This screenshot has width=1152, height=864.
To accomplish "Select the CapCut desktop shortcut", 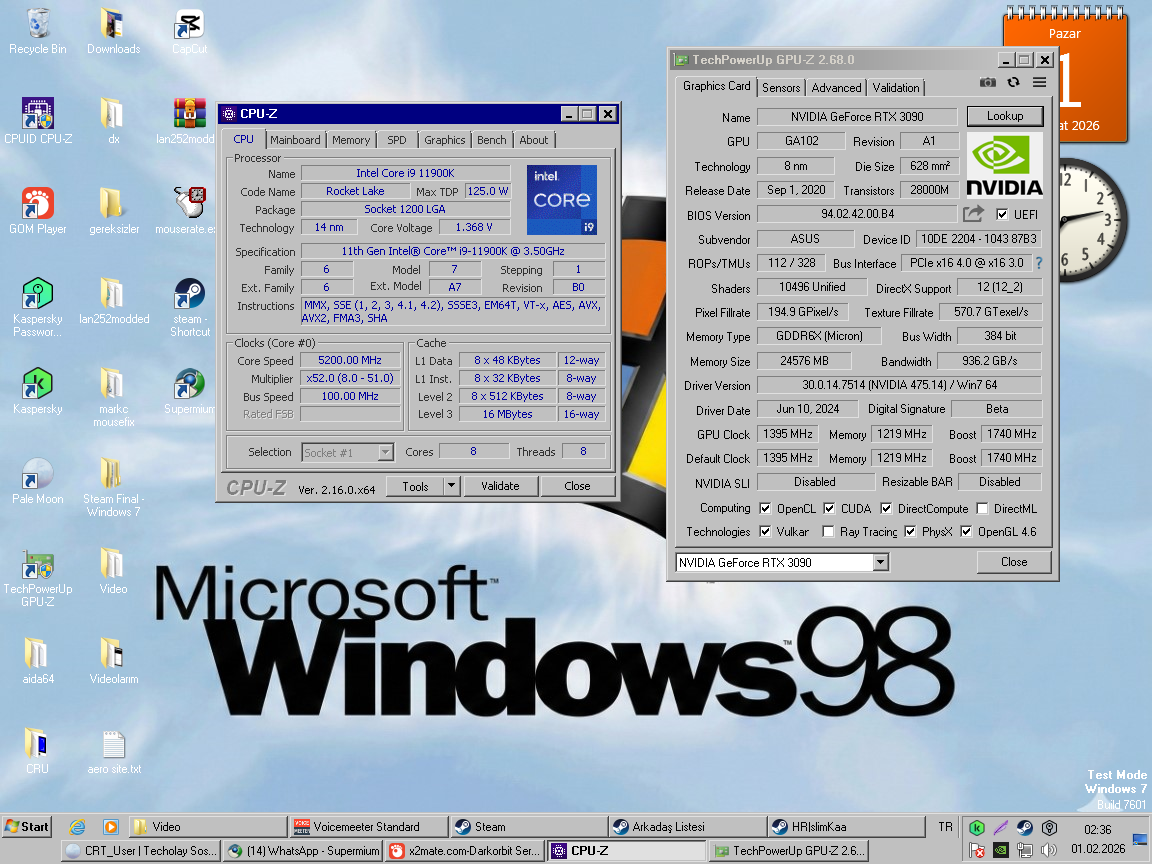I will pyautogui.click(x=189, y=32).
